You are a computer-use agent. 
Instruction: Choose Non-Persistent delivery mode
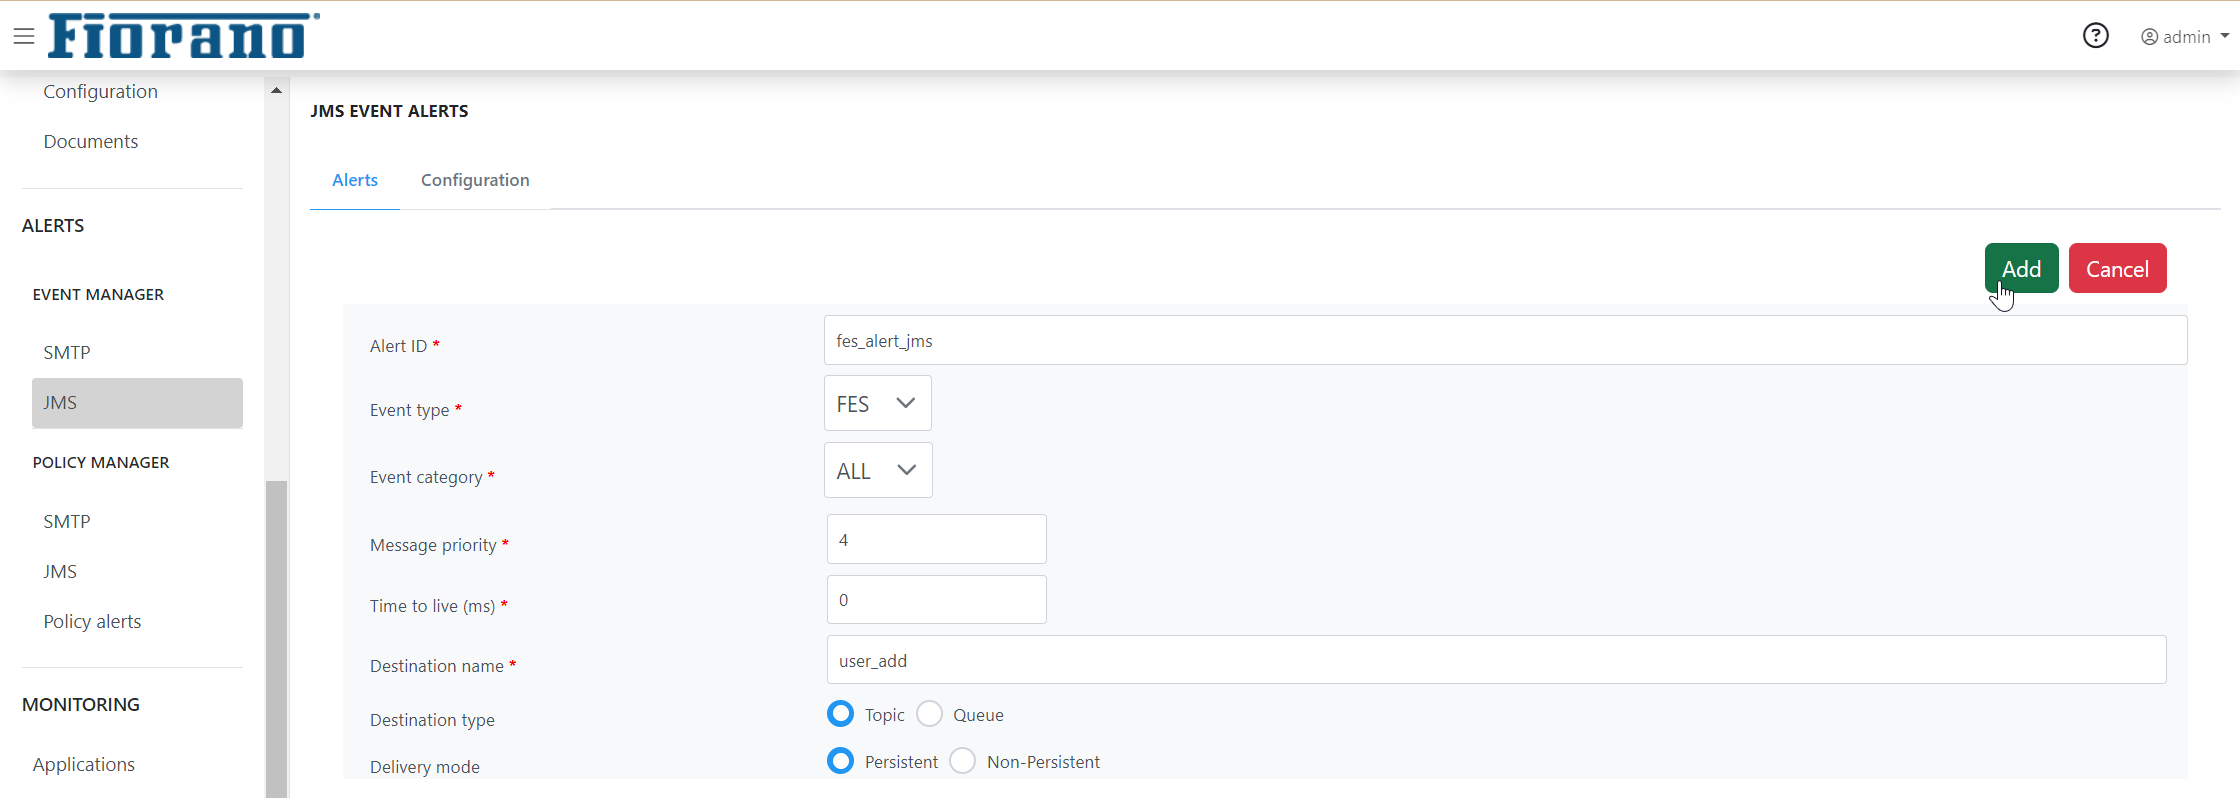pyautogui.click(x=963, y=761)
